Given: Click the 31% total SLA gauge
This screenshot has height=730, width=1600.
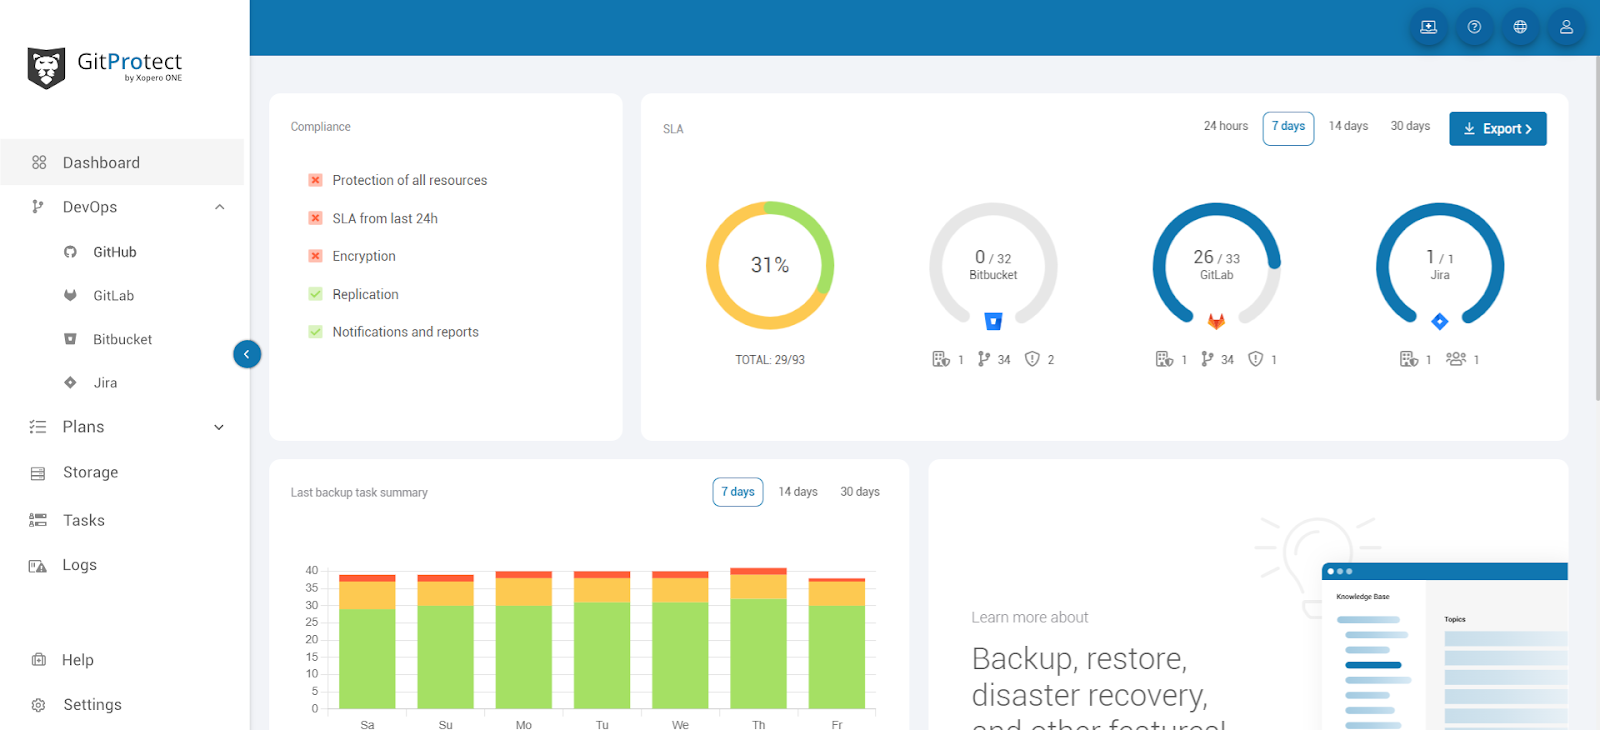Looking at the screenshot, I should tap(770, 265).
